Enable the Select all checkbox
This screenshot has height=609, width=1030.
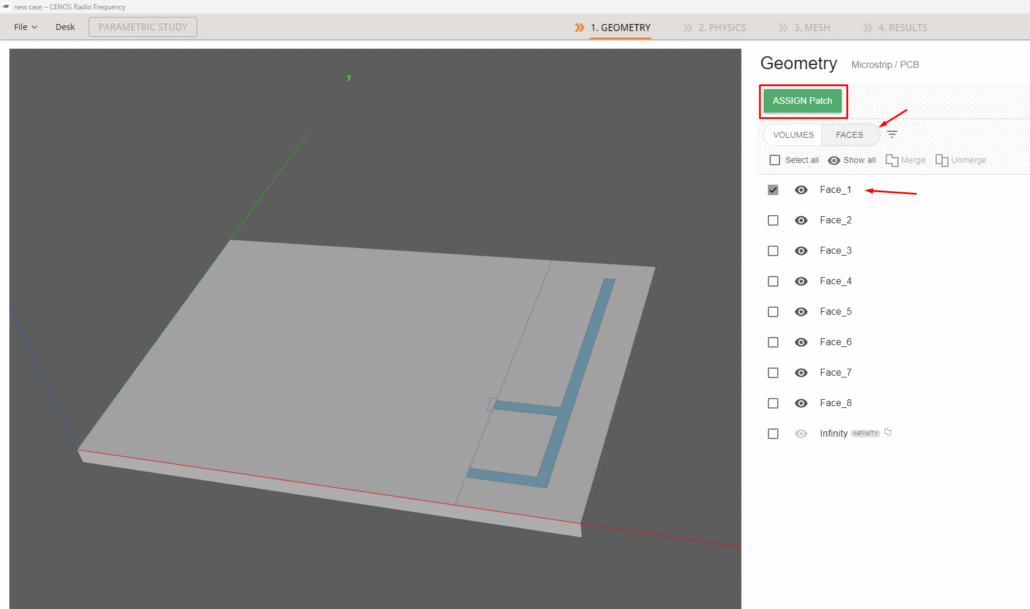[x=774, y=160]
